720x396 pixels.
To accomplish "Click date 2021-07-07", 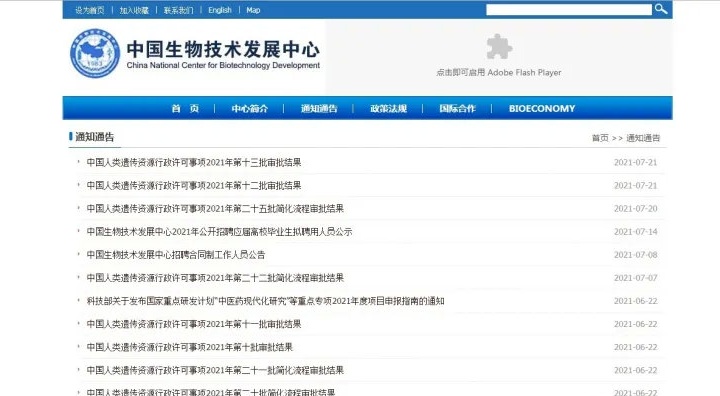I will [x=636, y=277].
